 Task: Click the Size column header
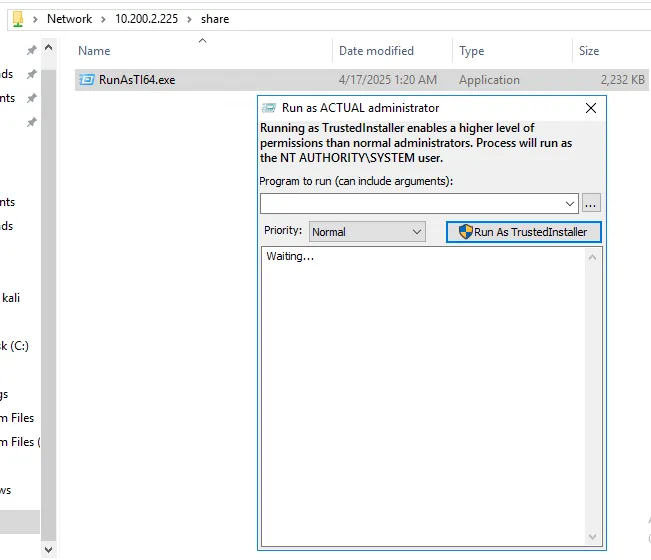589,51
